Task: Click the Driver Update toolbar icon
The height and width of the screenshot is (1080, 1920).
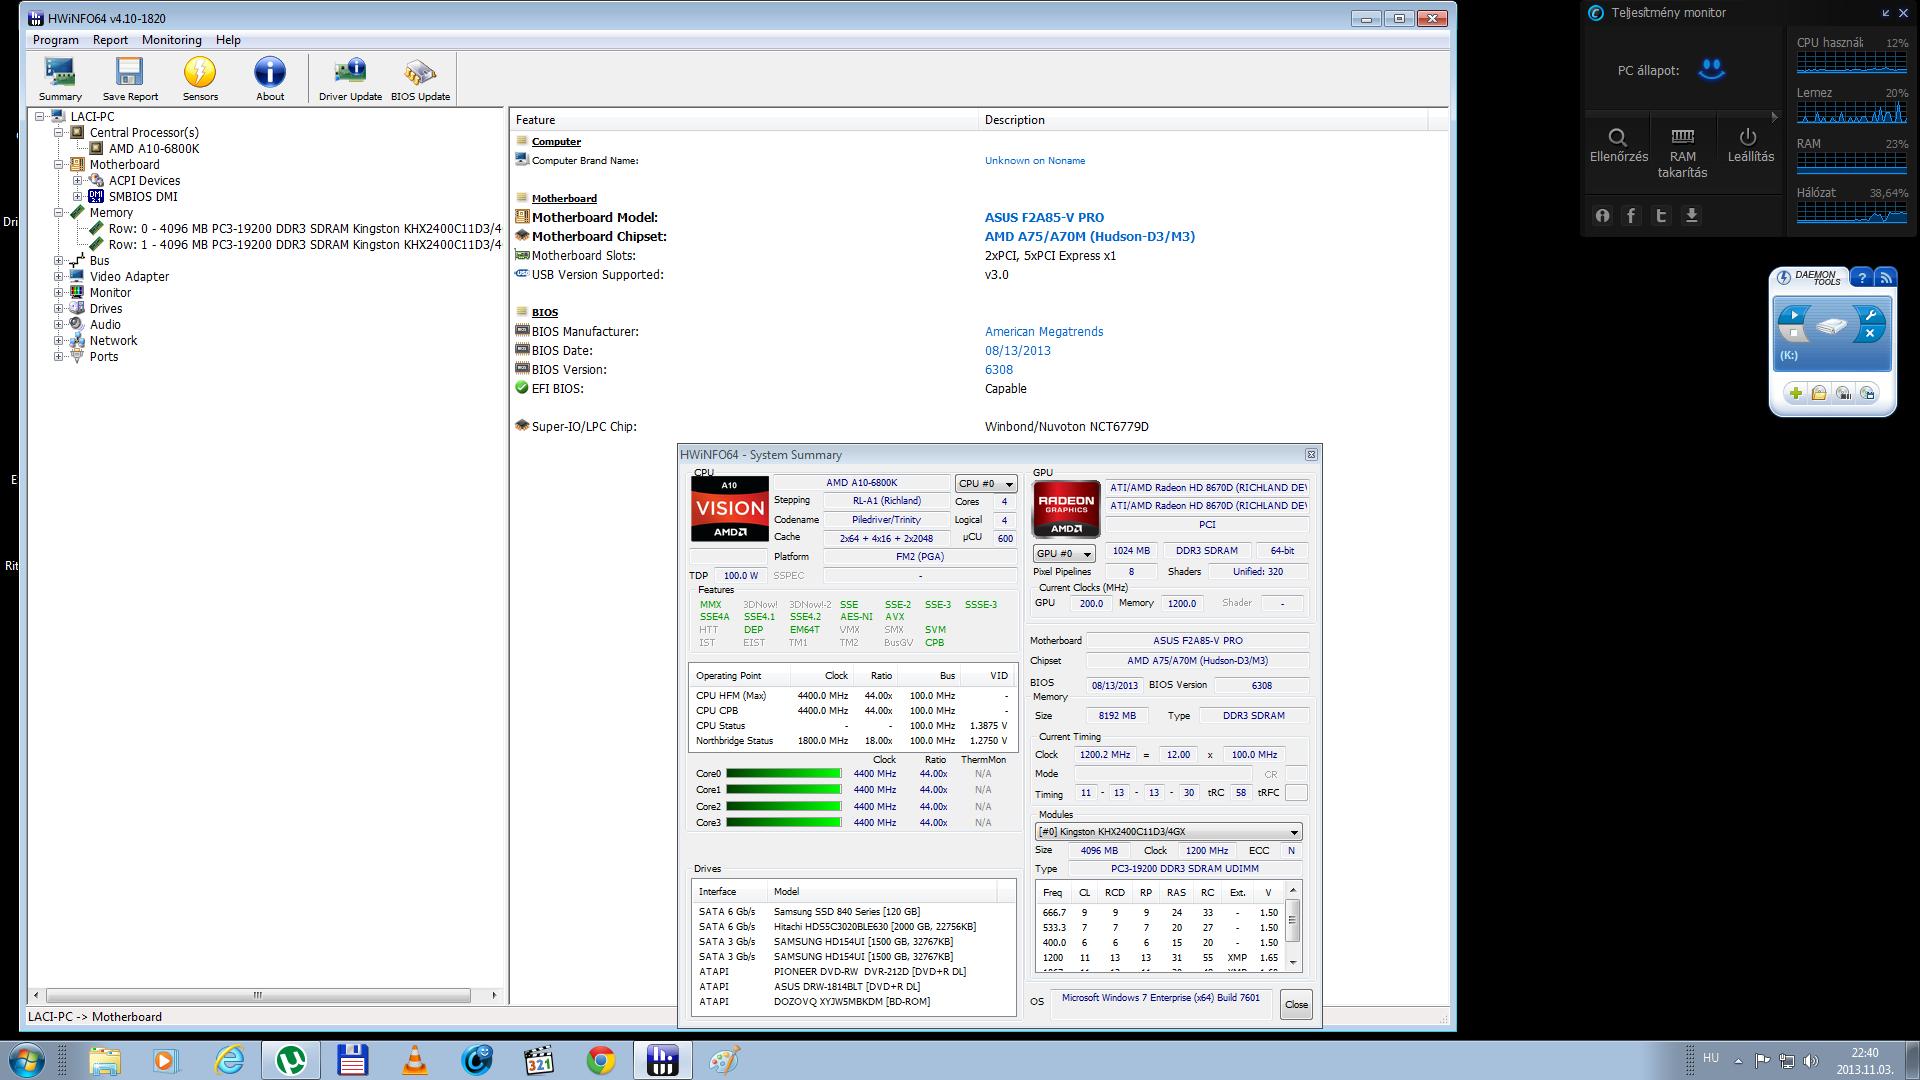Action: pyautogui.click(x=350, y=79)
